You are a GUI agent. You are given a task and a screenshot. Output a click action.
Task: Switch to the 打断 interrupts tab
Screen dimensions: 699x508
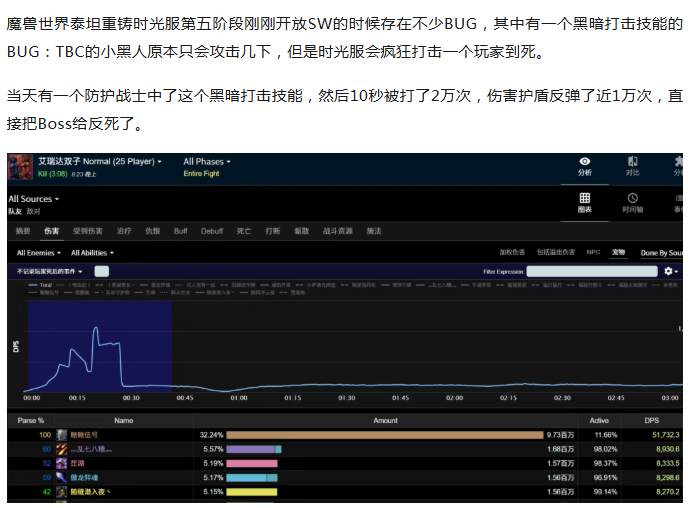pos(272,231)
